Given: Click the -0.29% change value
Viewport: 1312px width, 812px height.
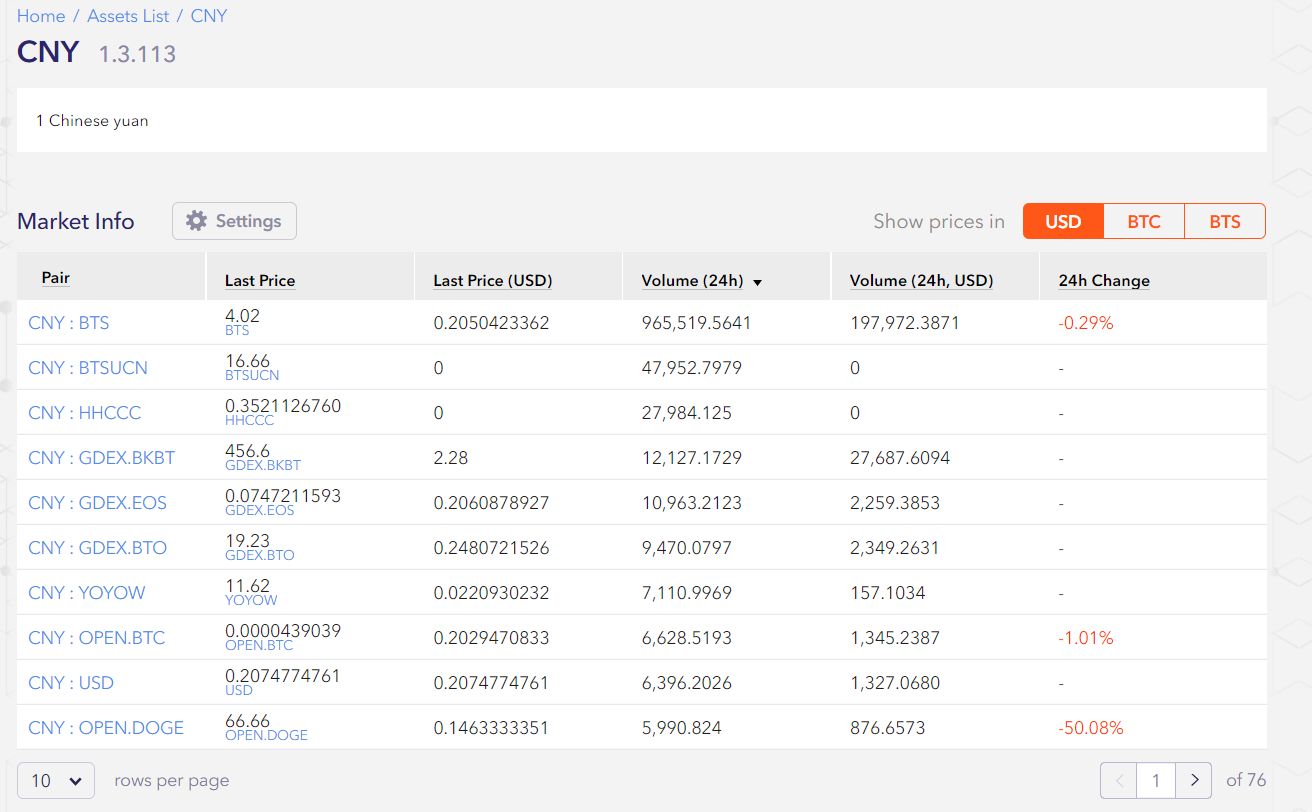Looking at the screenshot, I should point(1086,323).
